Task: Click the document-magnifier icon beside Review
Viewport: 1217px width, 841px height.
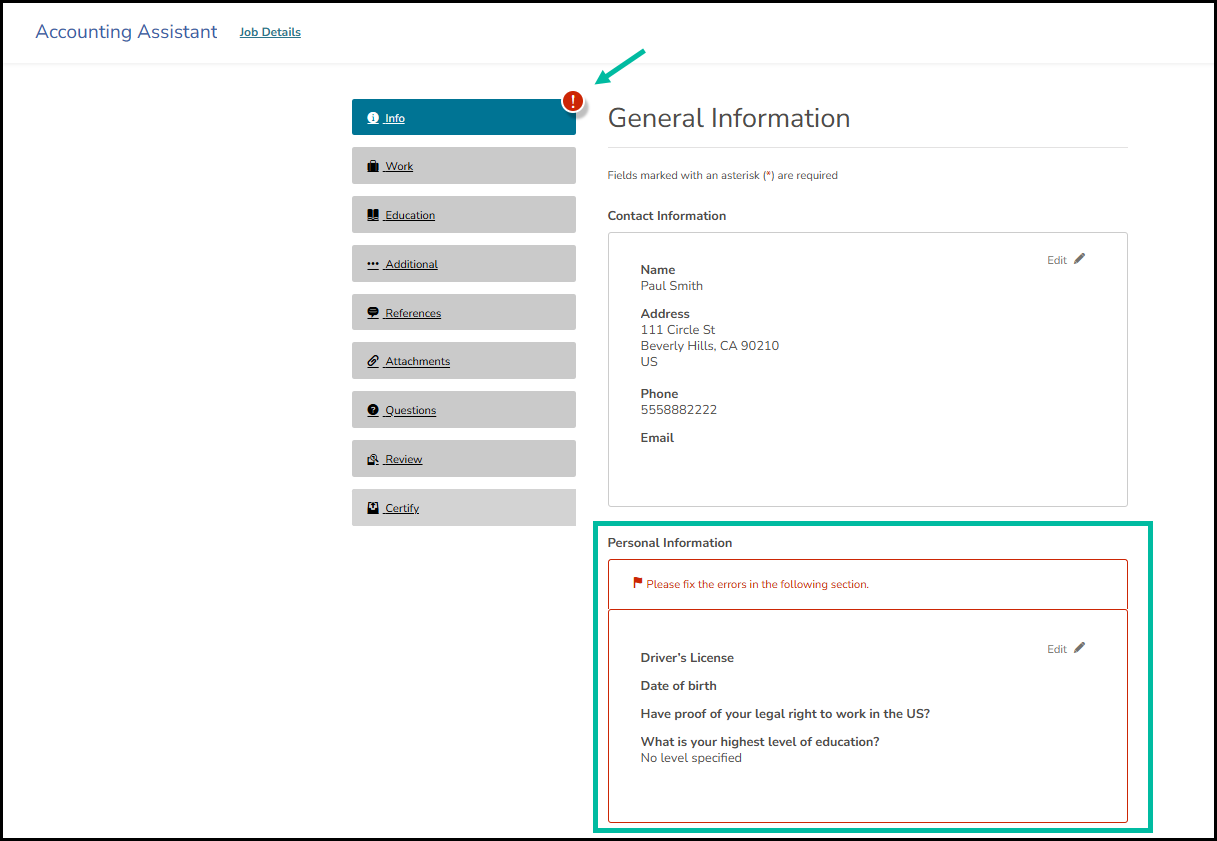Action: pyautogui.click(x=373, y=458)
